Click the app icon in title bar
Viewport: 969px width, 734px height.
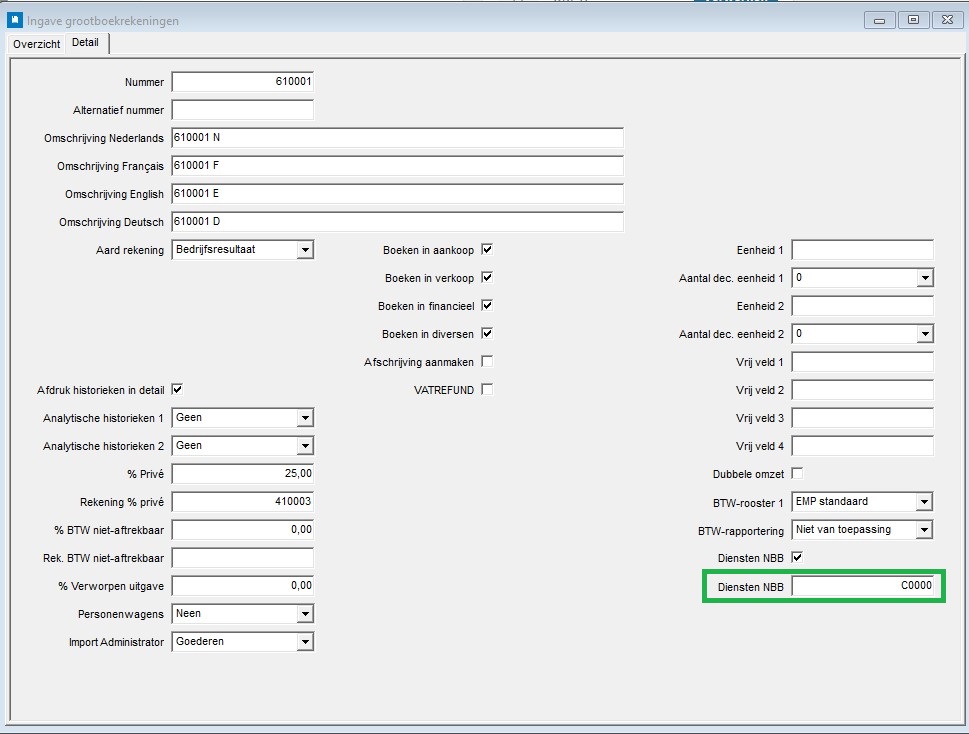coord(14,20)
